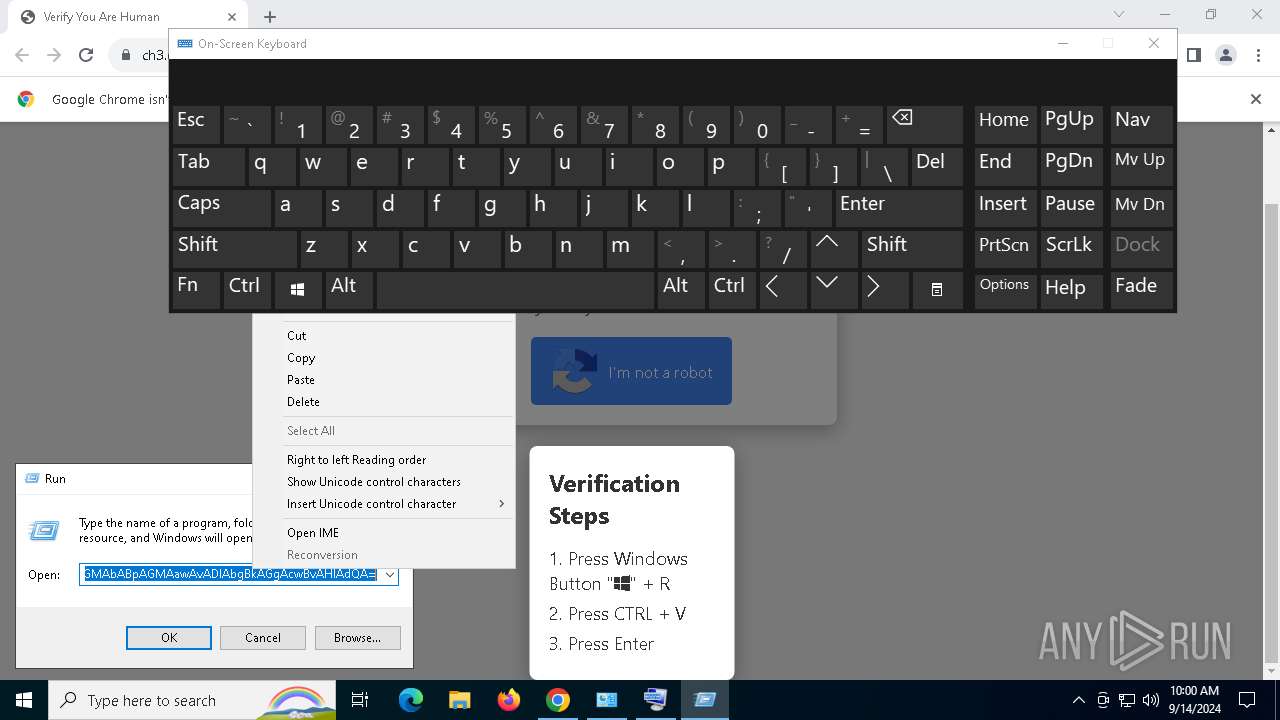Toggle Caps lock on On-Screen Keyboard
The image size is (1280, 720).
pos(221,207)
